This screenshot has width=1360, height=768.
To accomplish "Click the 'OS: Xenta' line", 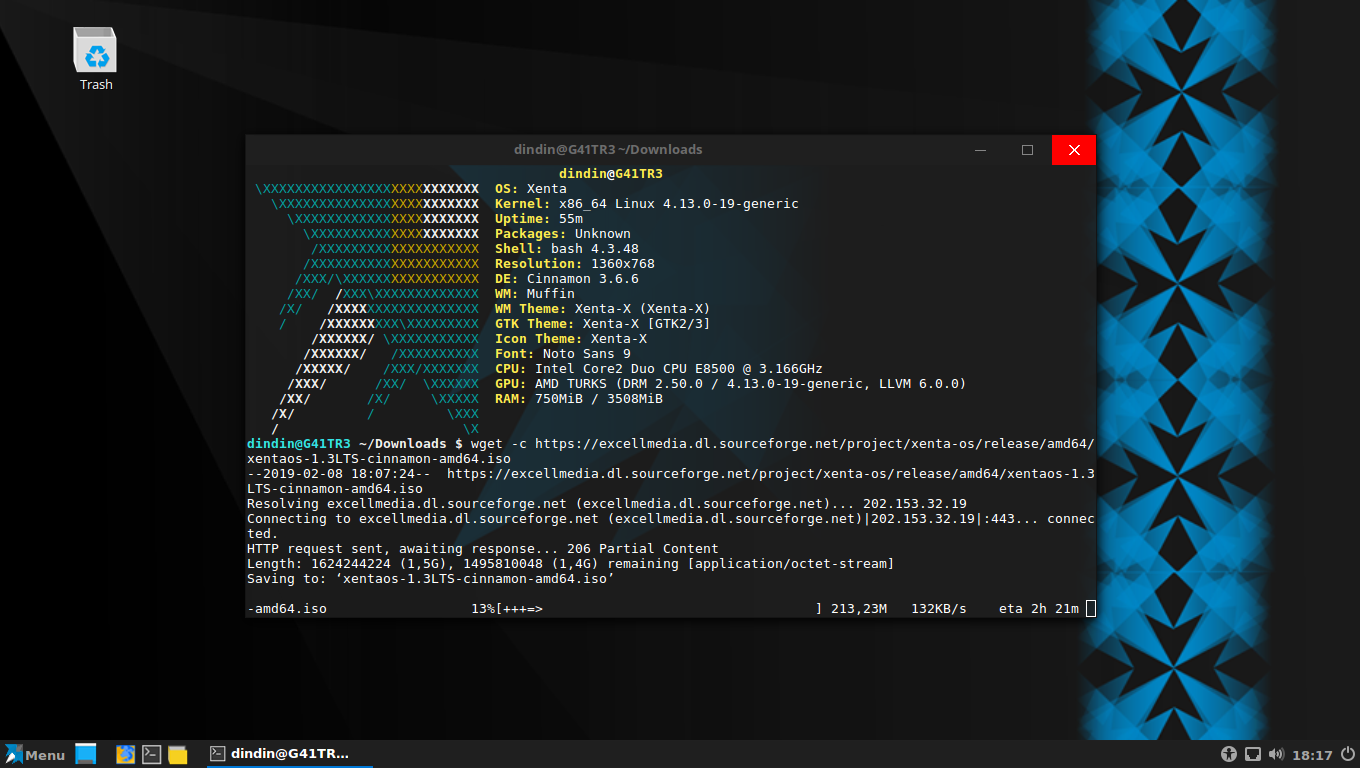I will tap(531, 189).
